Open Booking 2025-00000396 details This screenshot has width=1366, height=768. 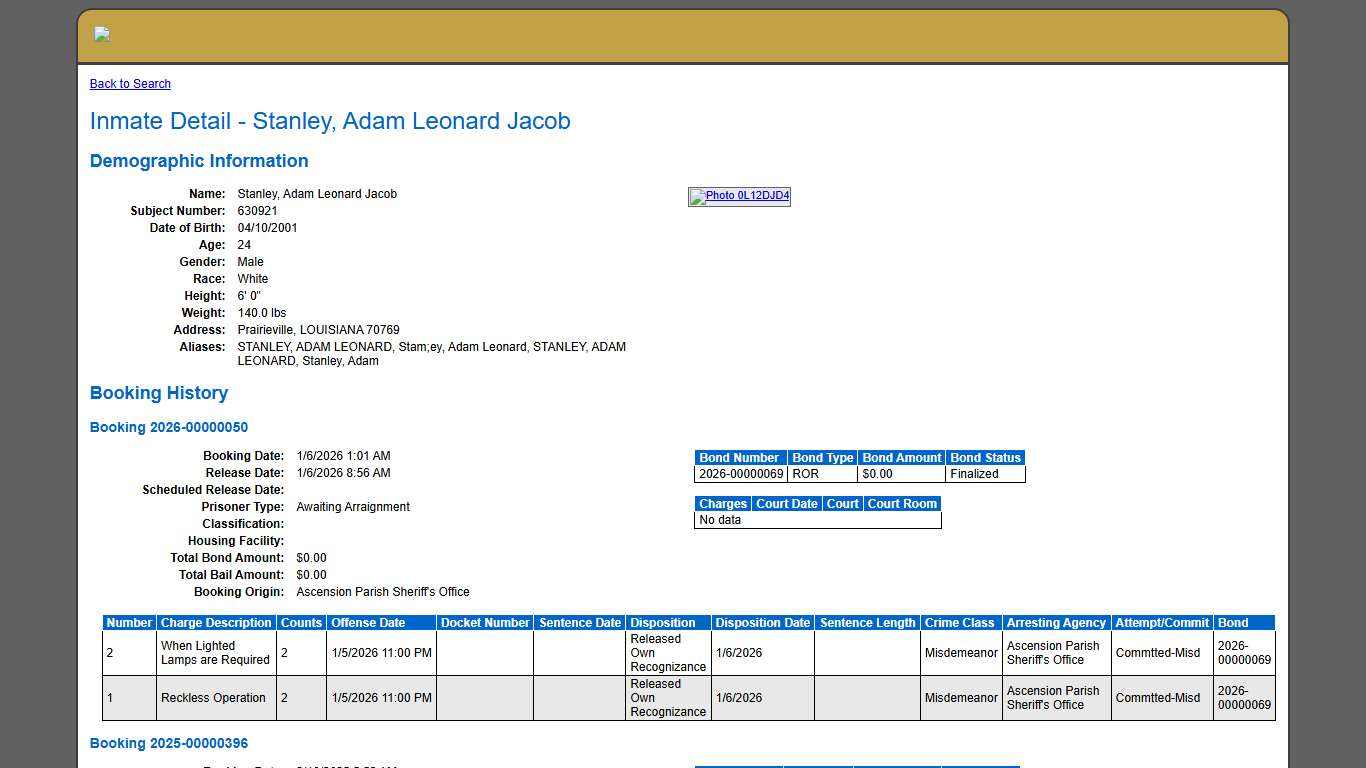point(168,743)
